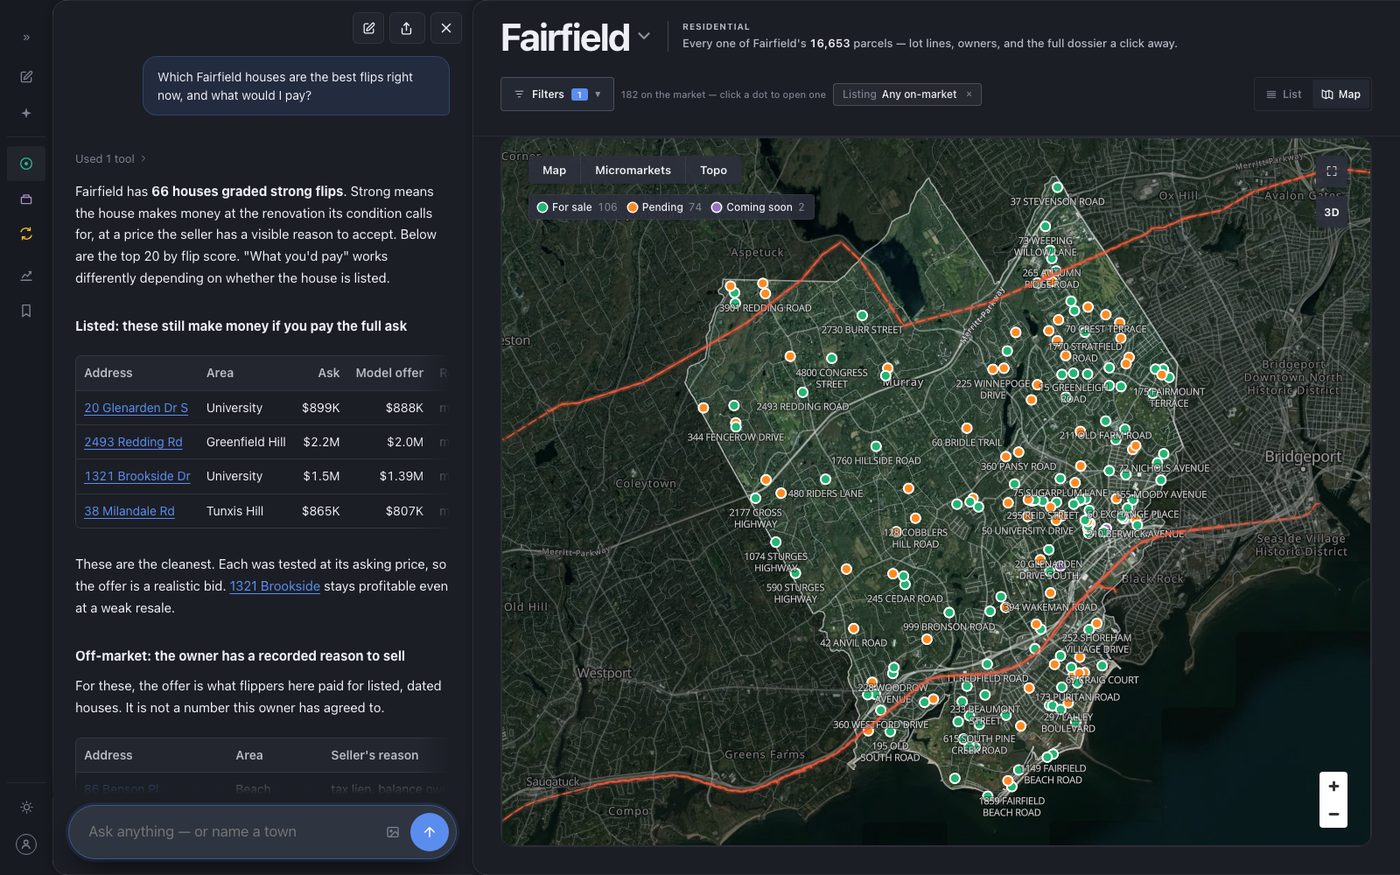Screen dimensions: 1400x875
Task: Expand the left sidebar with double chevron
Action: (26, 37)
